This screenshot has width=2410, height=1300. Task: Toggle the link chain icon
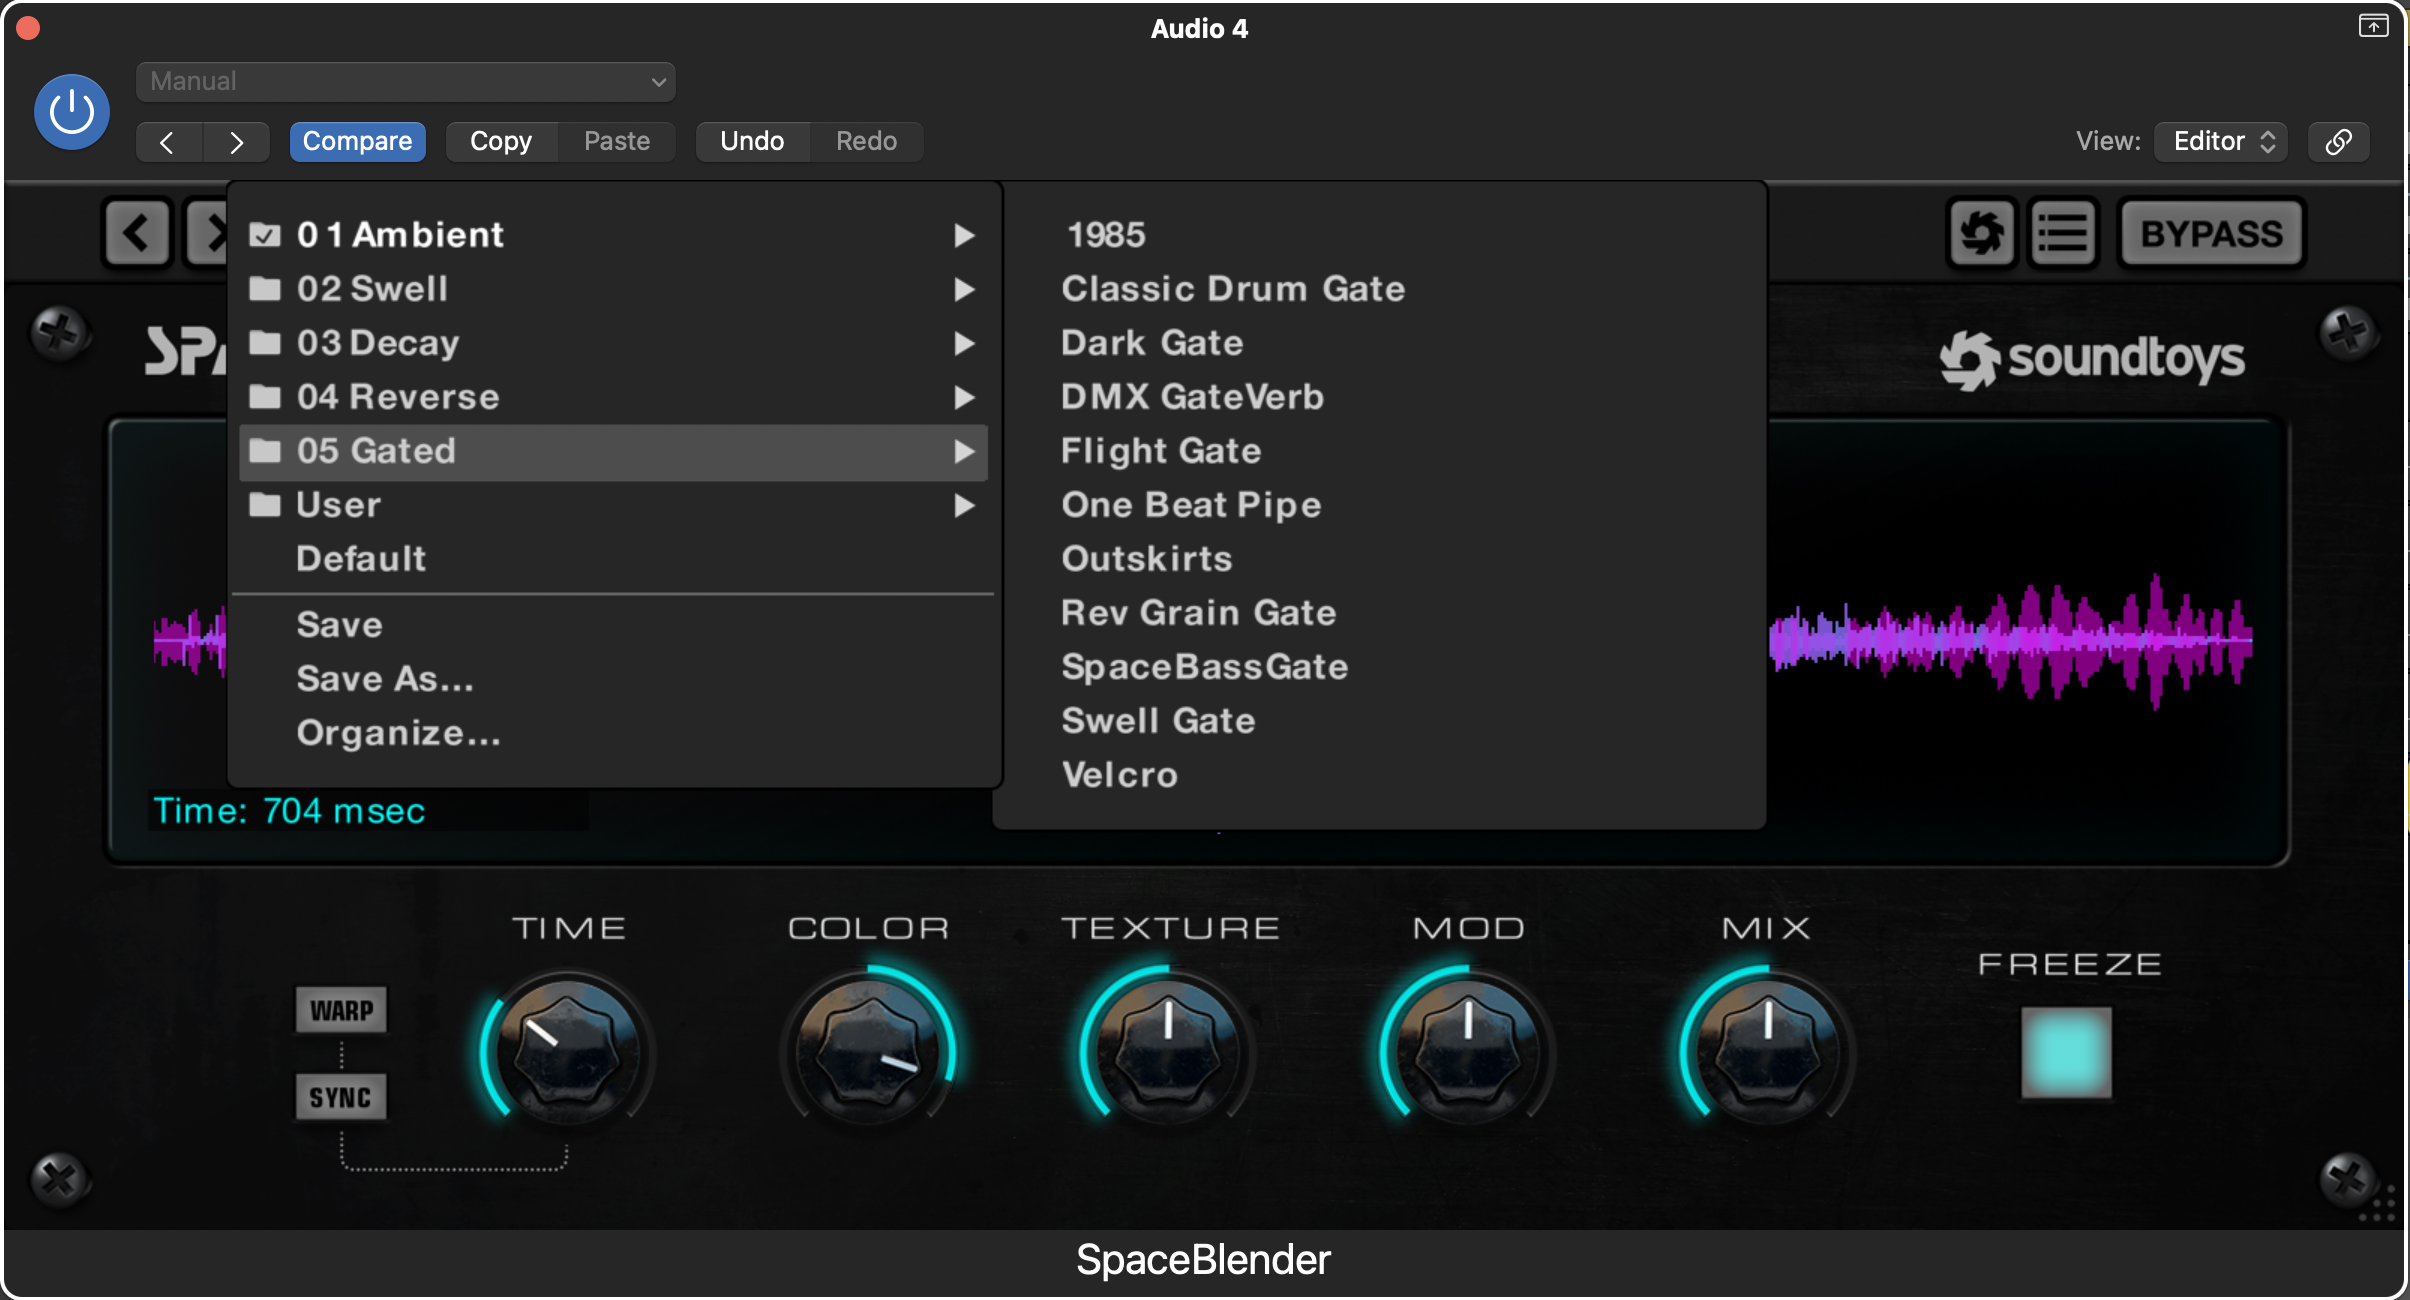tap(2338, 141)
